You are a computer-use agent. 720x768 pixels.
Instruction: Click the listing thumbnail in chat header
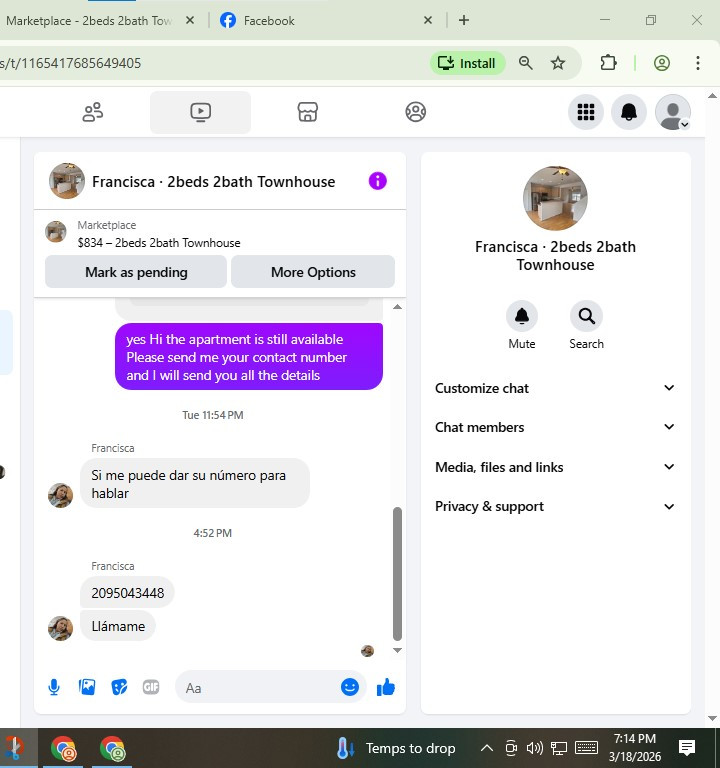click(67, 181)
